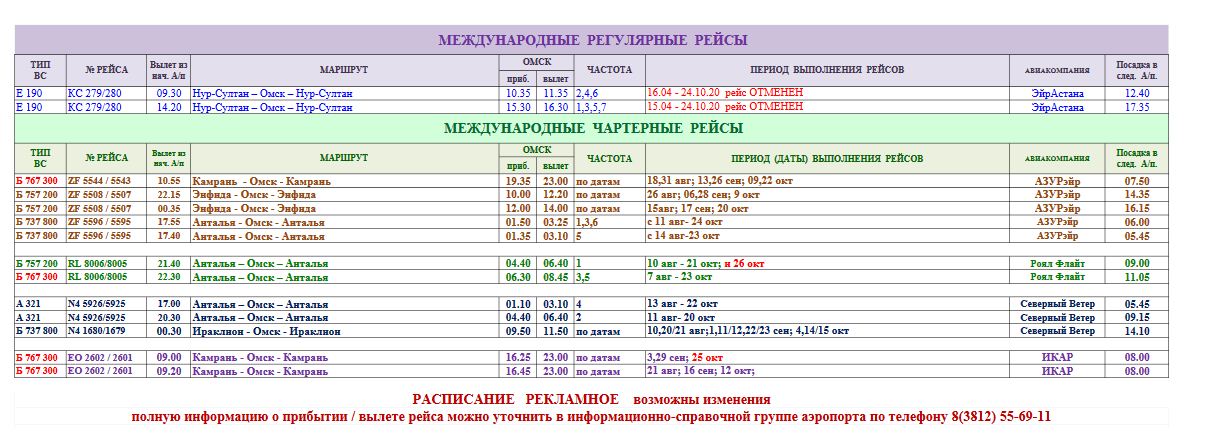Select landing time 14.10
The height and width of the screenshot is (428, 1205).
click(1137, 330)
